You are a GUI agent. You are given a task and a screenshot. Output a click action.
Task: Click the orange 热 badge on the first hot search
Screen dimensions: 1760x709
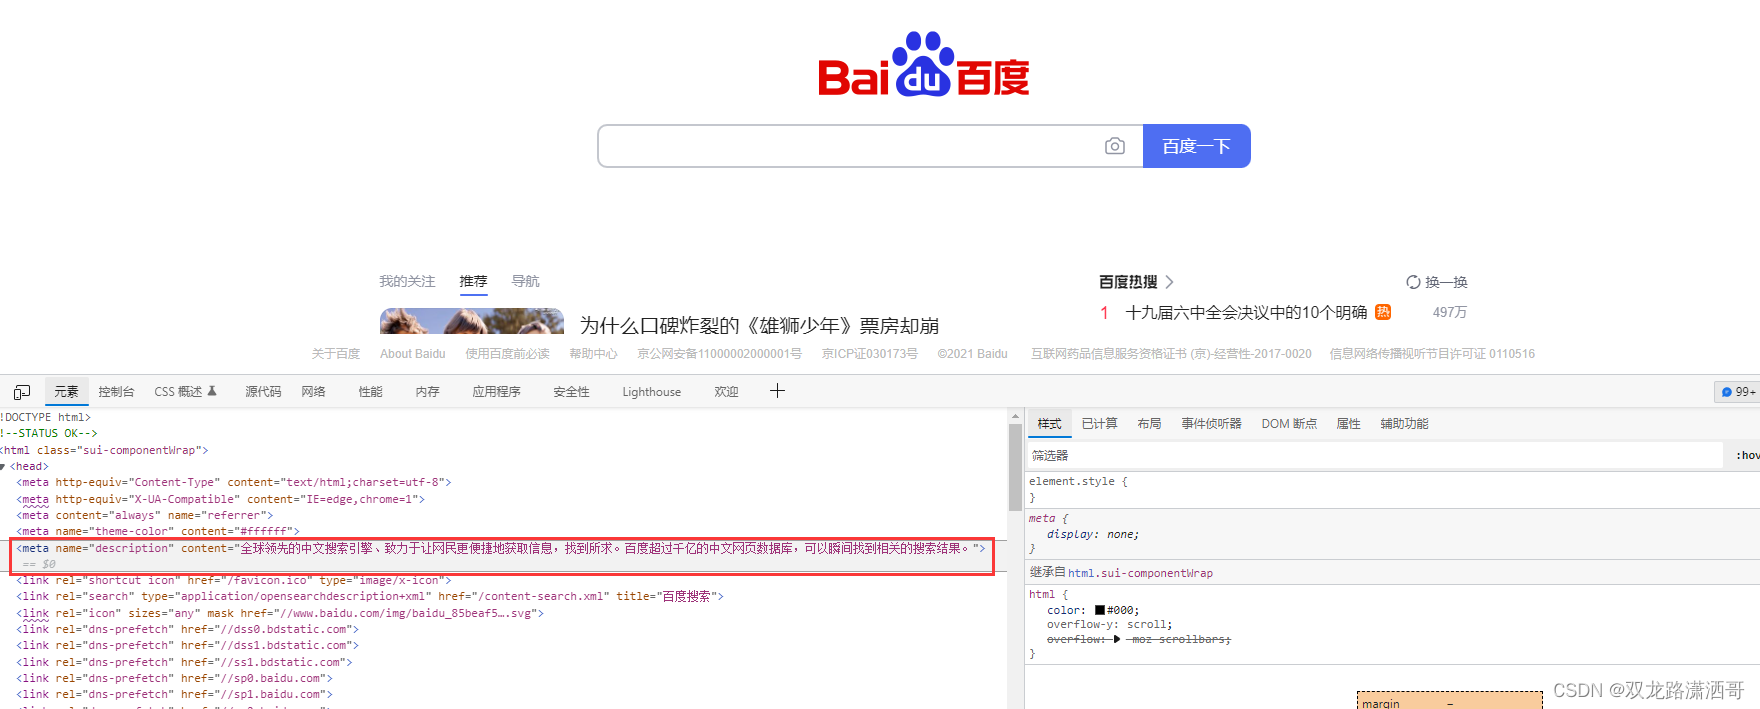pyautogui.click(x=1383, y=312)
